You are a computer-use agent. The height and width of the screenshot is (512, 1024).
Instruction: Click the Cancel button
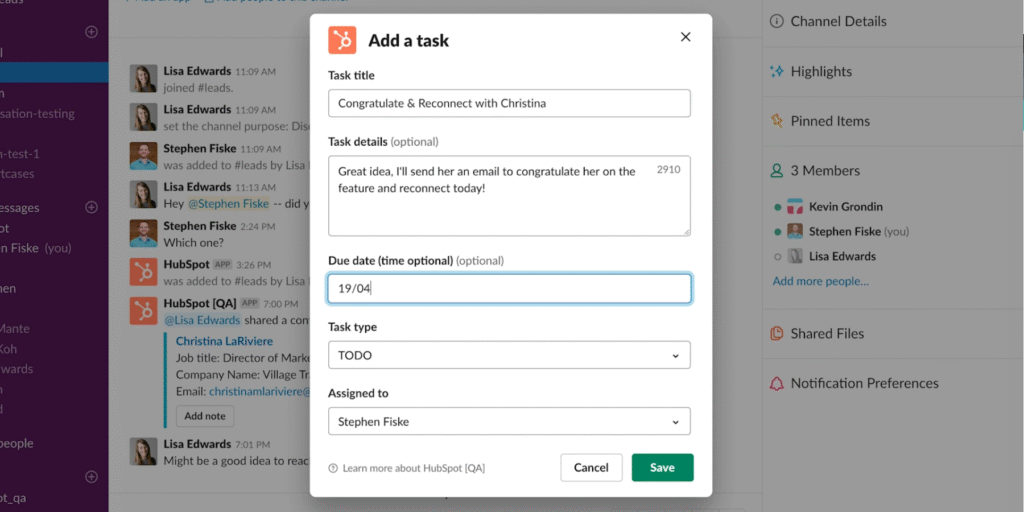click(591, 468)
